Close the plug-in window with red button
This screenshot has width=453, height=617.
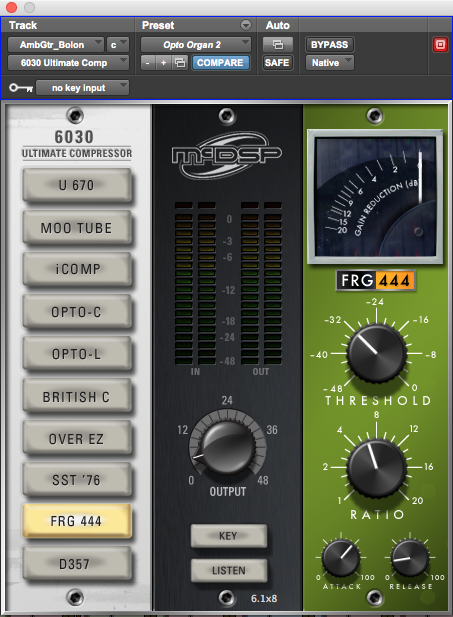coord(11,7)
